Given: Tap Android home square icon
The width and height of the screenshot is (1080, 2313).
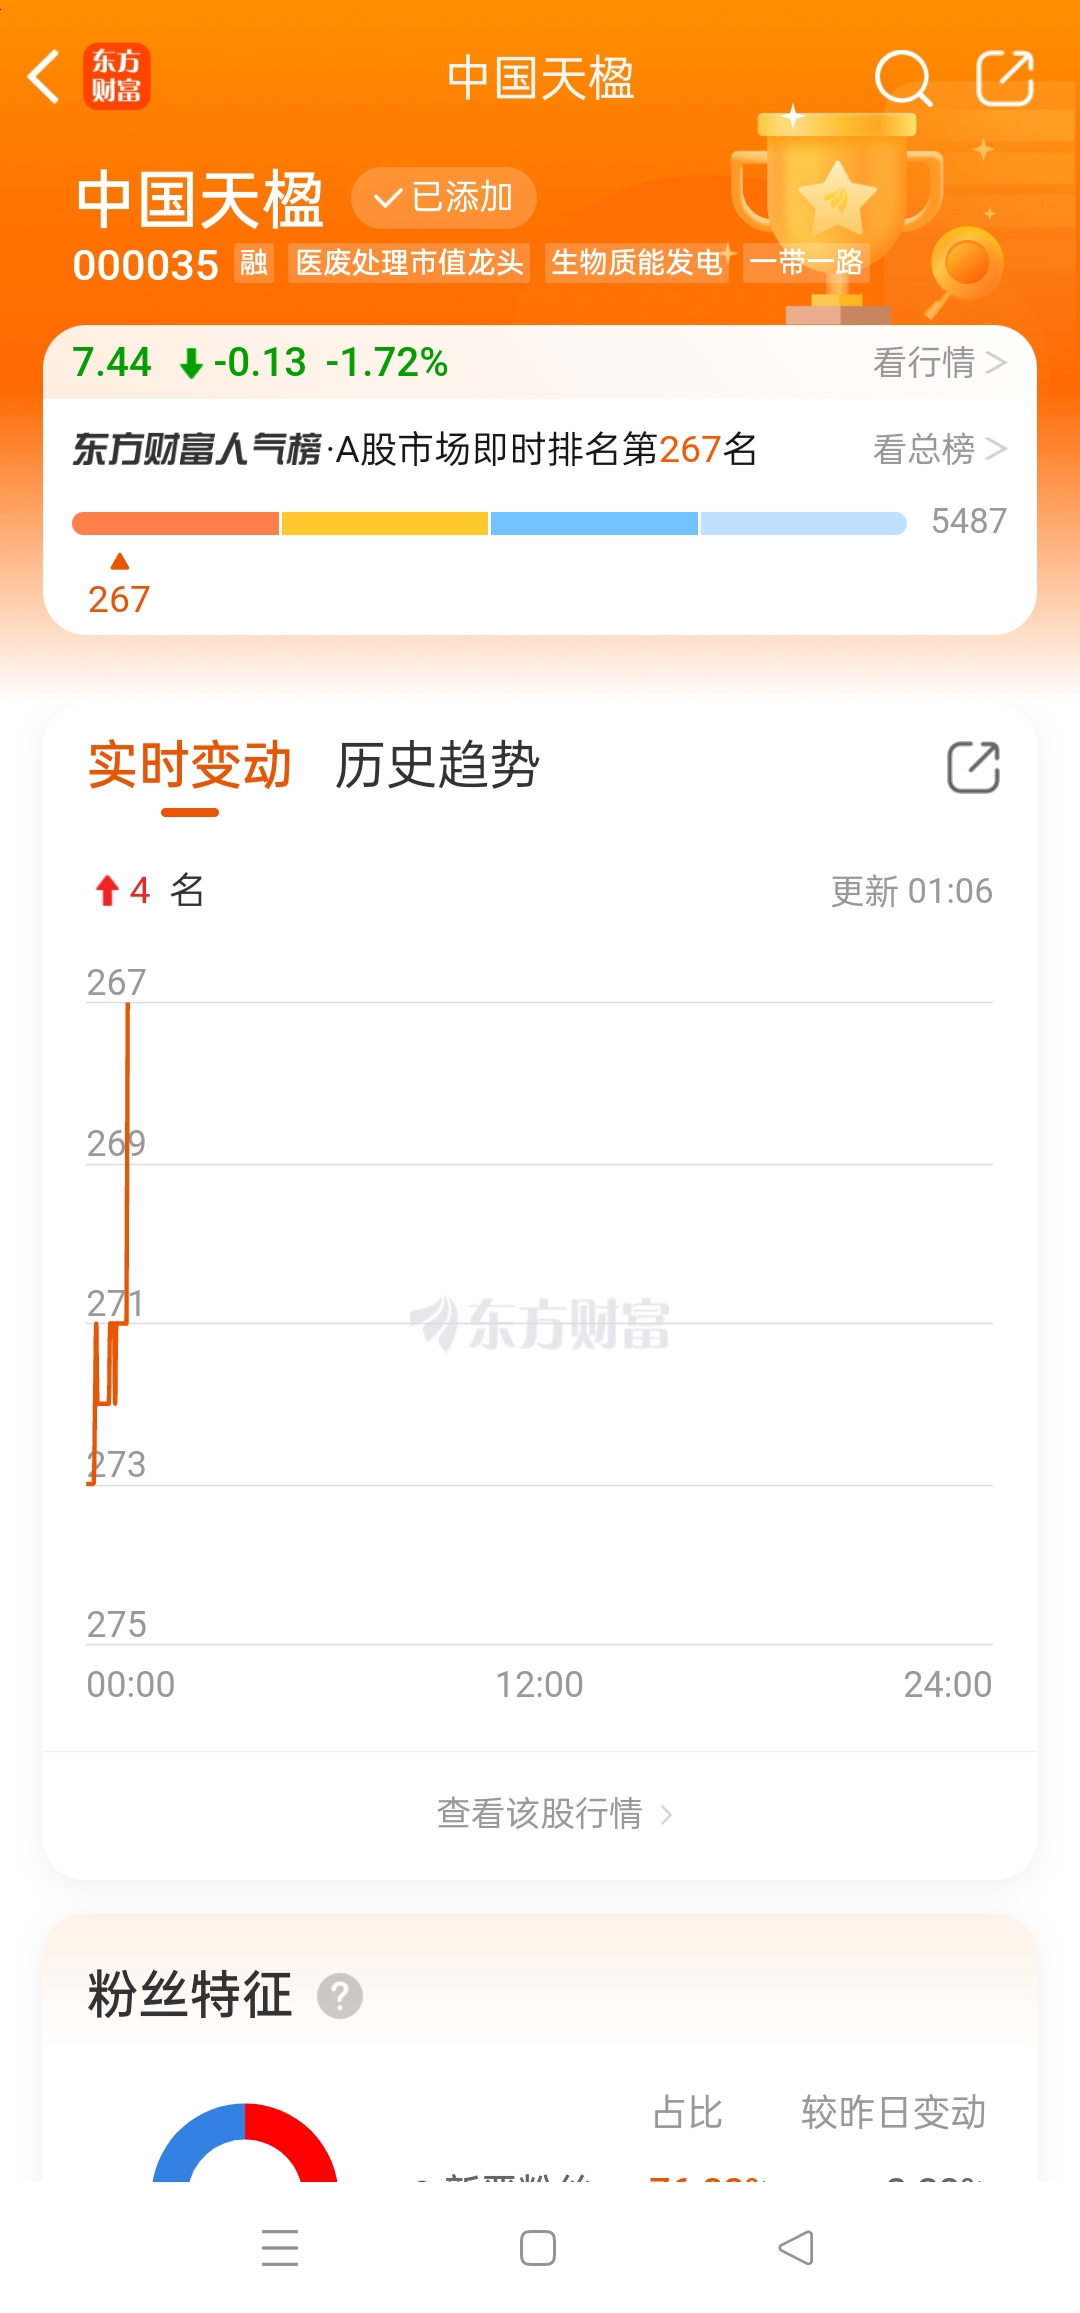Looking at the screenshot, I should pyautogui.click(x=538, y=2247).
